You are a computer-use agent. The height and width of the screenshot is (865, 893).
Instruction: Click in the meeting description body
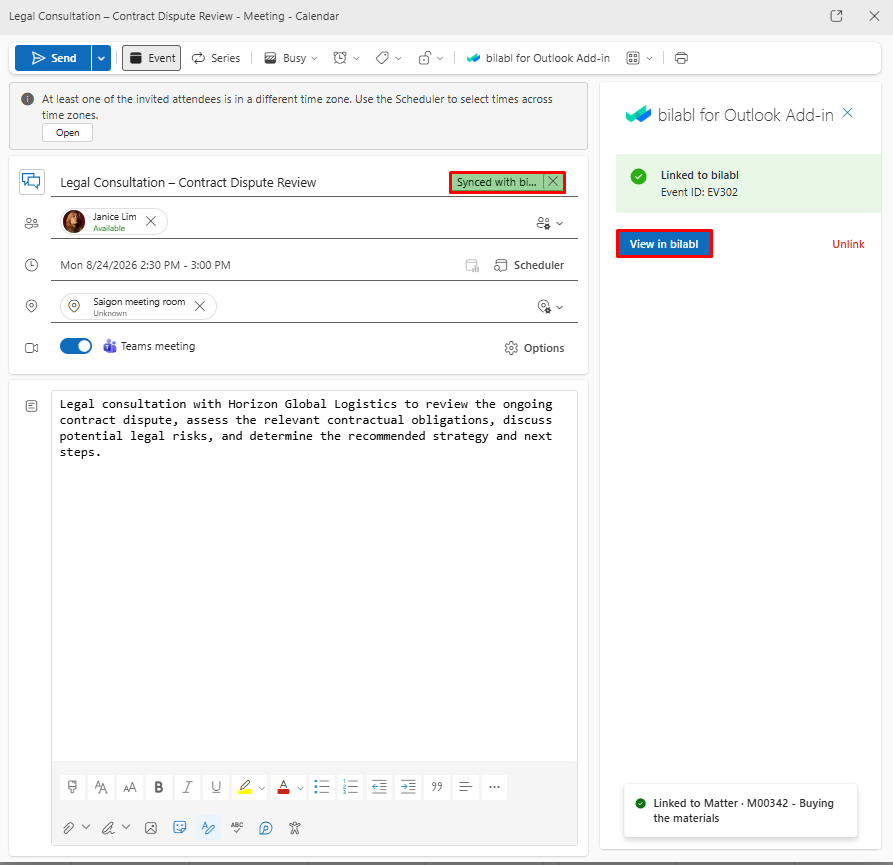314,575
